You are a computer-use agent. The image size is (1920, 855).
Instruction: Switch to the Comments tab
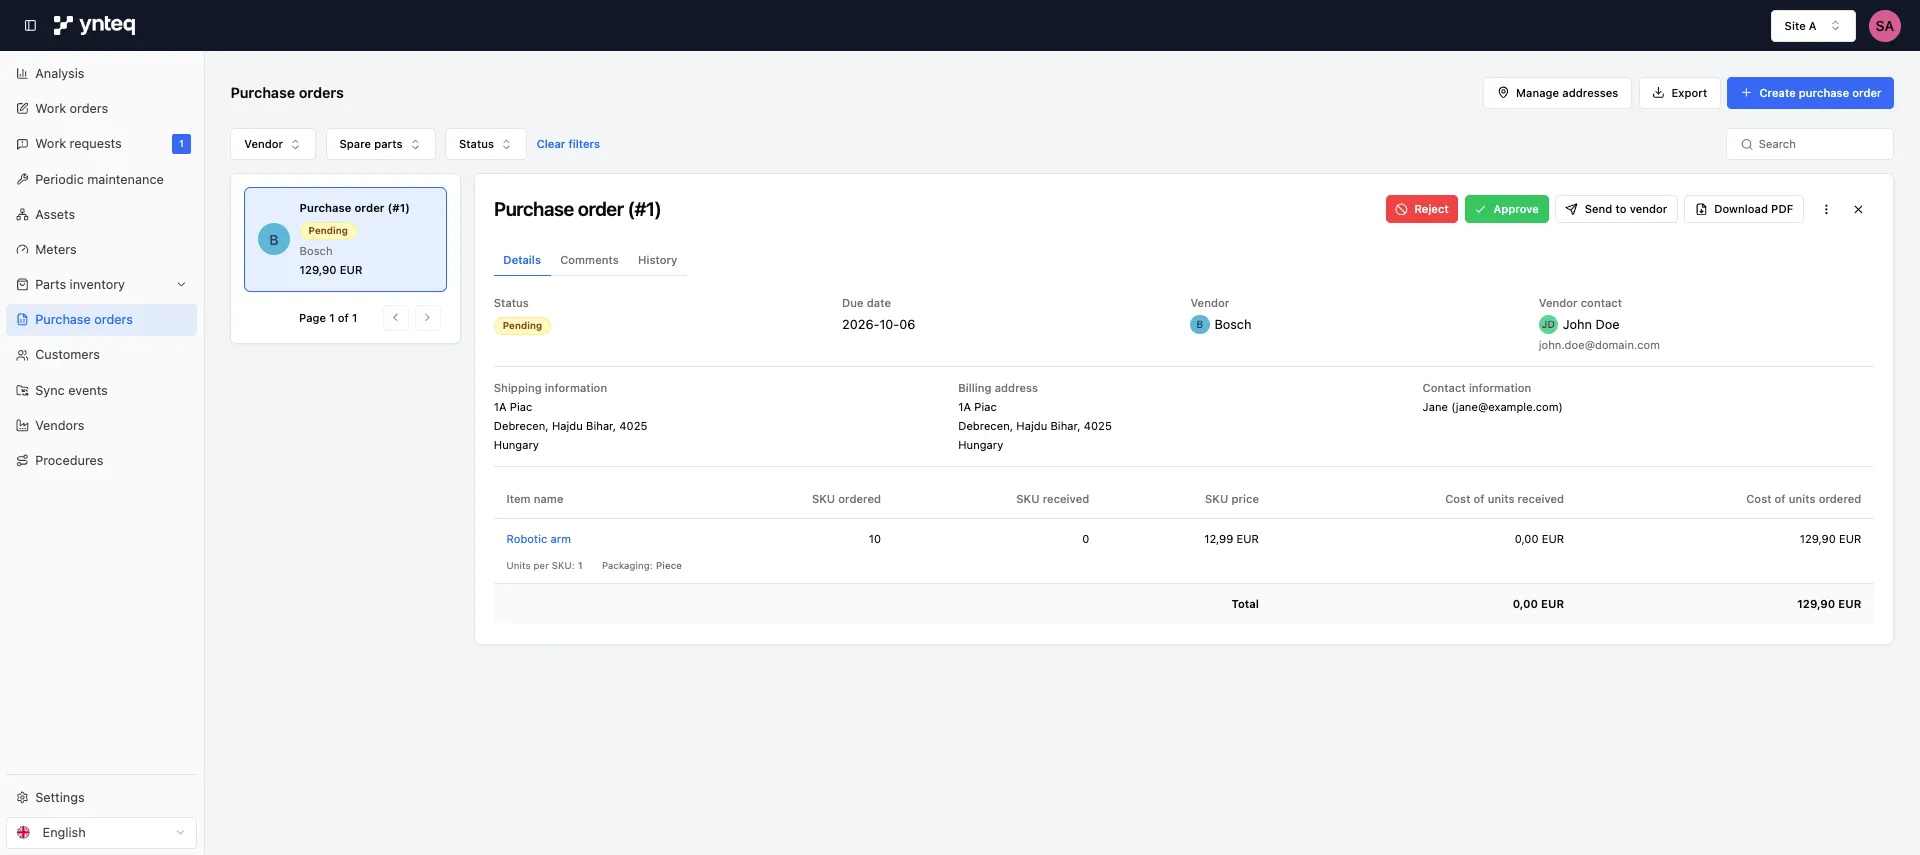coord(589,260)
